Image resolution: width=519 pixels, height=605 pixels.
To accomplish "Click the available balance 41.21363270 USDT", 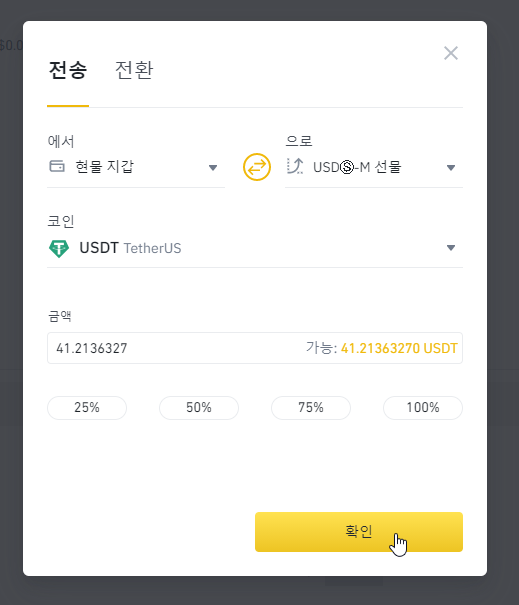I will click(x=399, y=348).
